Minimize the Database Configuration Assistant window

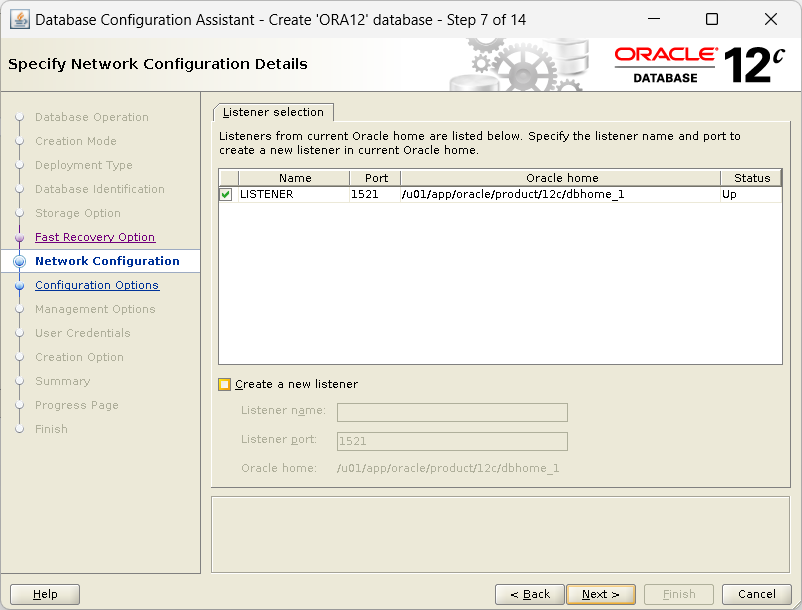point(654,19)
